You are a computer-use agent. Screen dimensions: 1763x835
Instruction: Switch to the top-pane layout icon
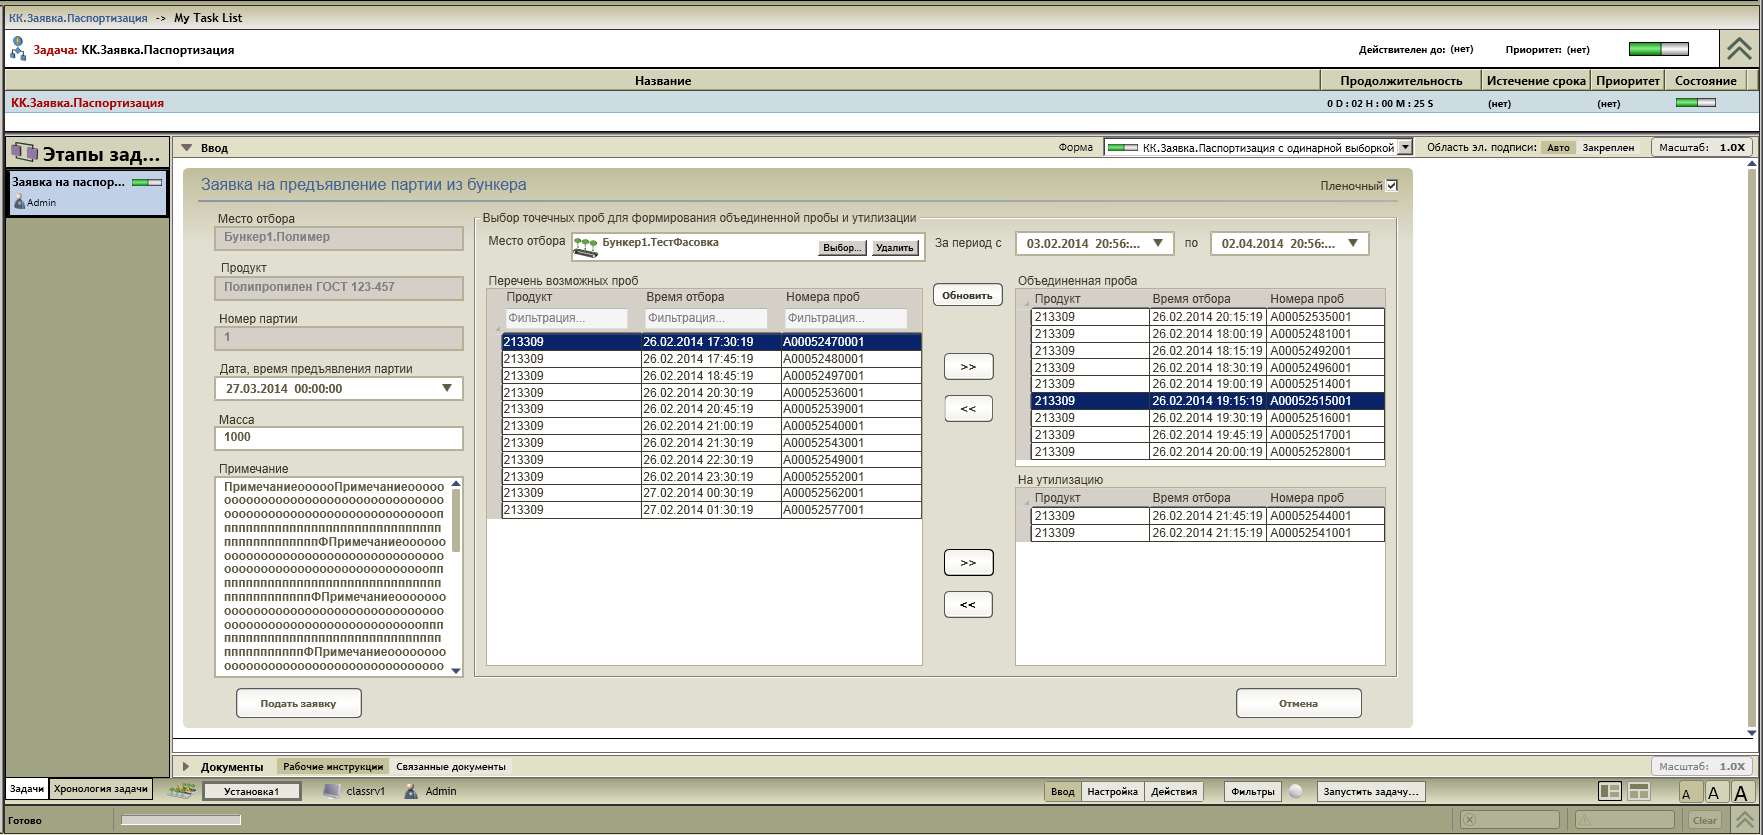click(x=1639, y=791)
